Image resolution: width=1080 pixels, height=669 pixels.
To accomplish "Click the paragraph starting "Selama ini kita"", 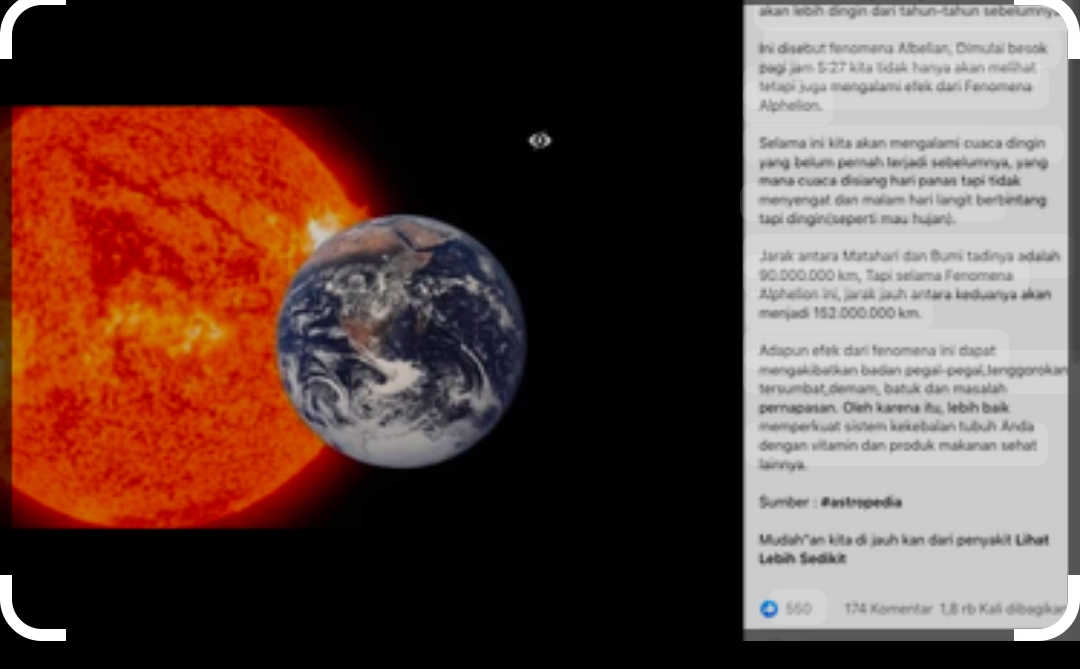I will pos(900,180).
